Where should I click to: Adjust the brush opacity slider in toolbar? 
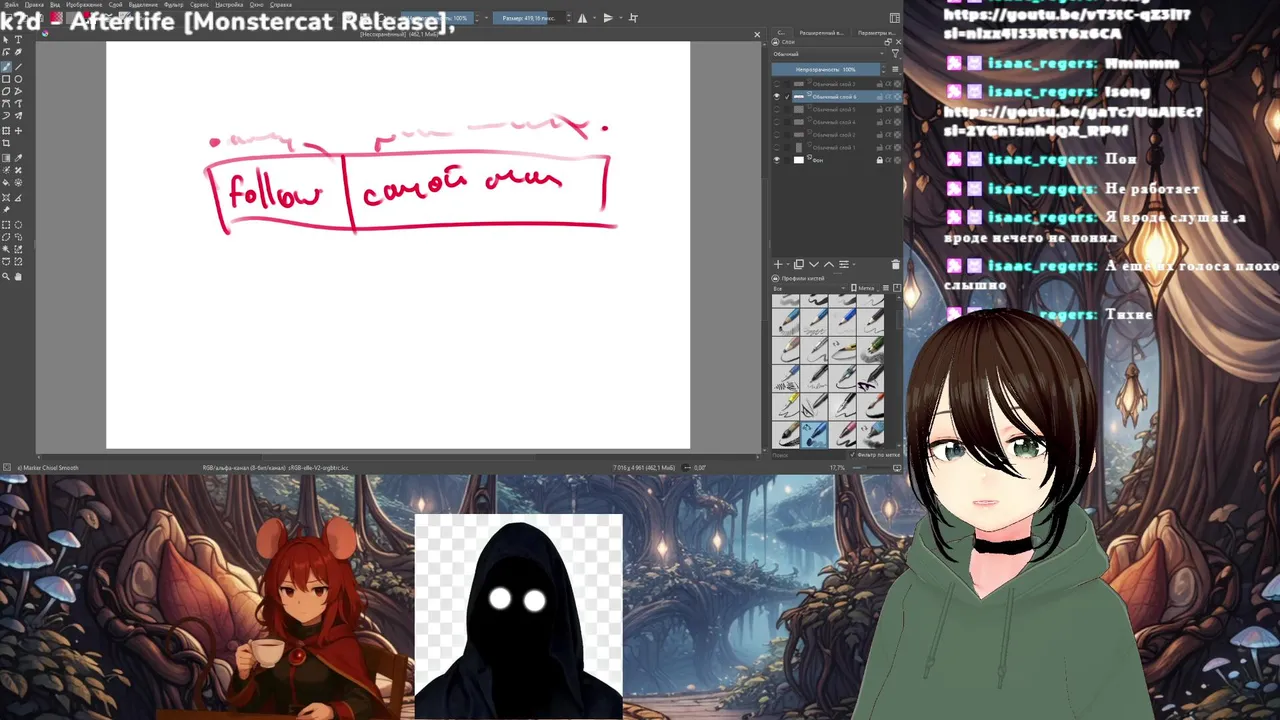click(437, 18)
